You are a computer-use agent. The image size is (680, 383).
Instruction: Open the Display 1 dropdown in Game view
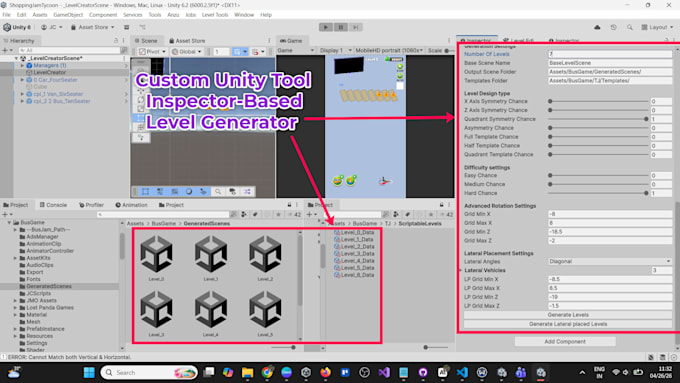point(336,50)
